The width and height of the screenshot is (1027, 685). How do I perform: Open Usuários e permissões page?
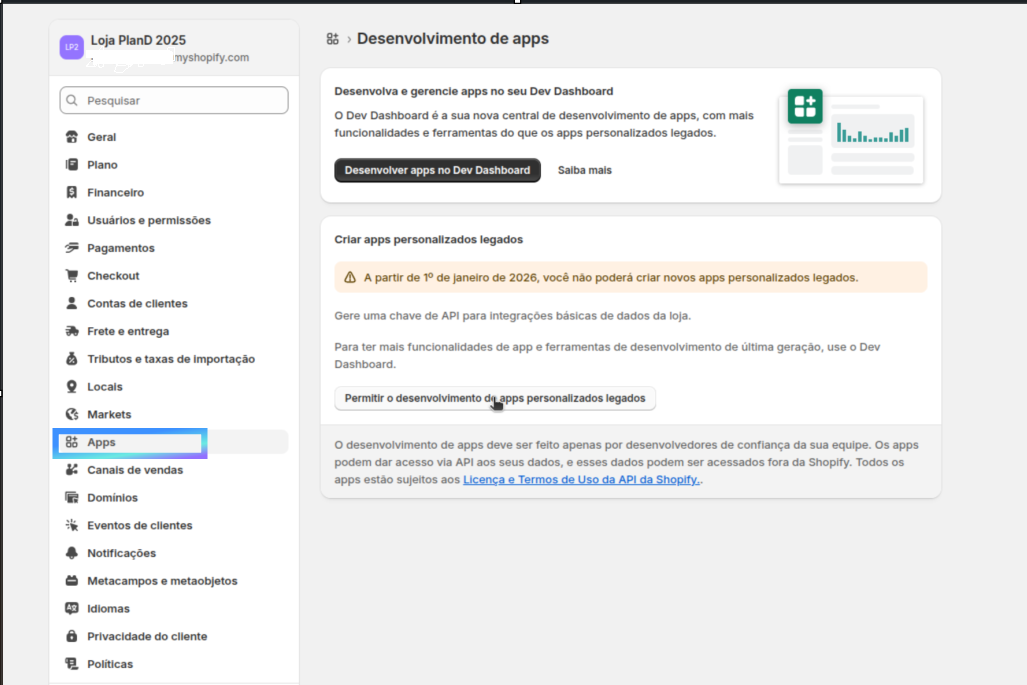click(174, 220)
